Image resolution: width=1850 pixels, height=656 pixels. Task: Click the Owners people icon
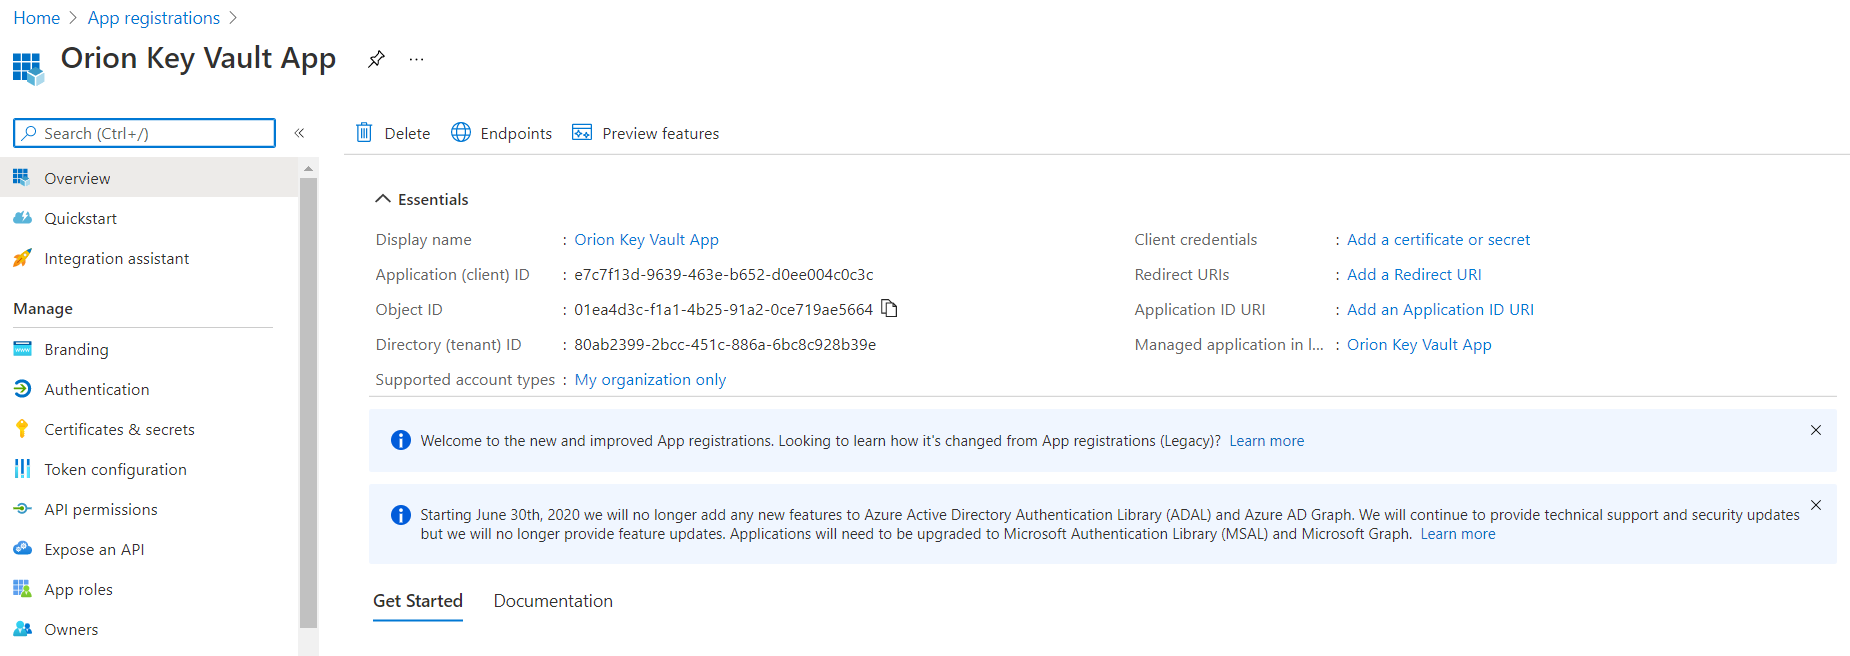[x=22, y=628]
